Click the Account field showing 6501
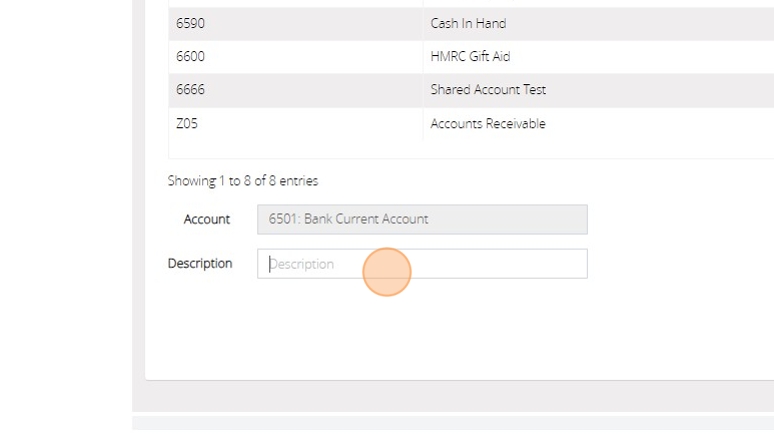 click(422, 219)
